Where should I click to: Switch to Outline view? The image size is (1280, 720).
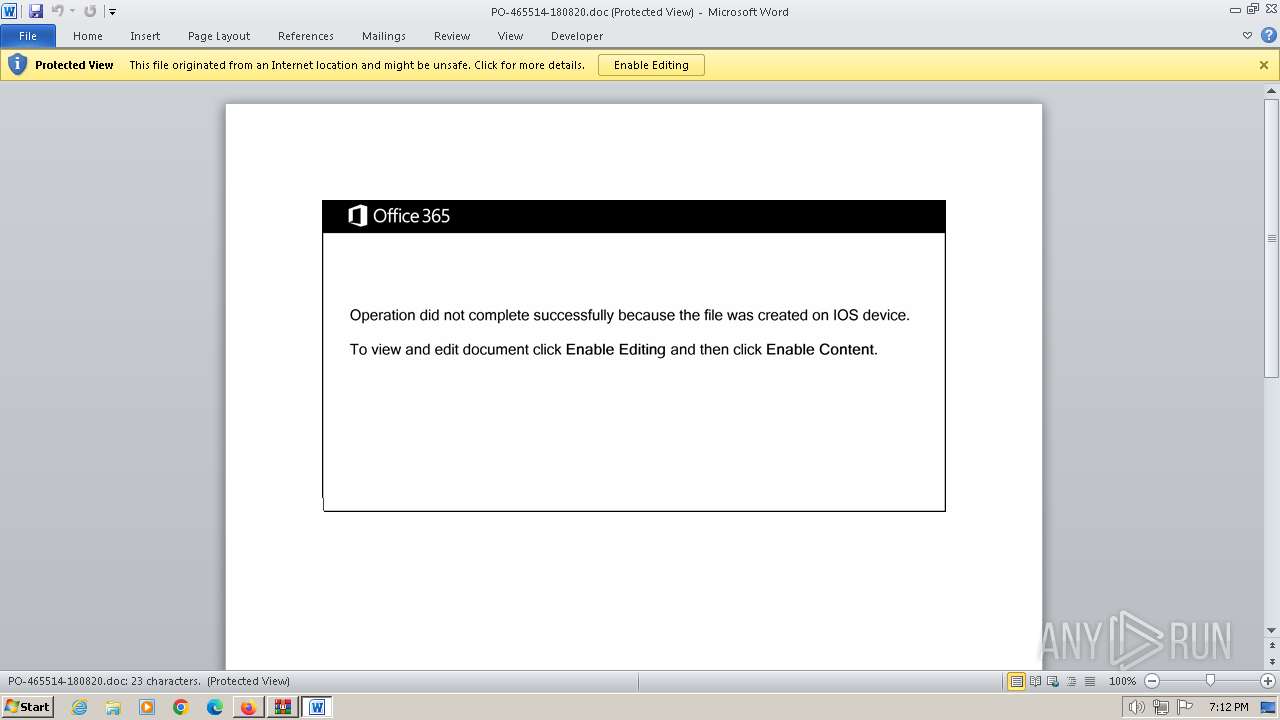pyautogui.click(x=1071, y=681)
